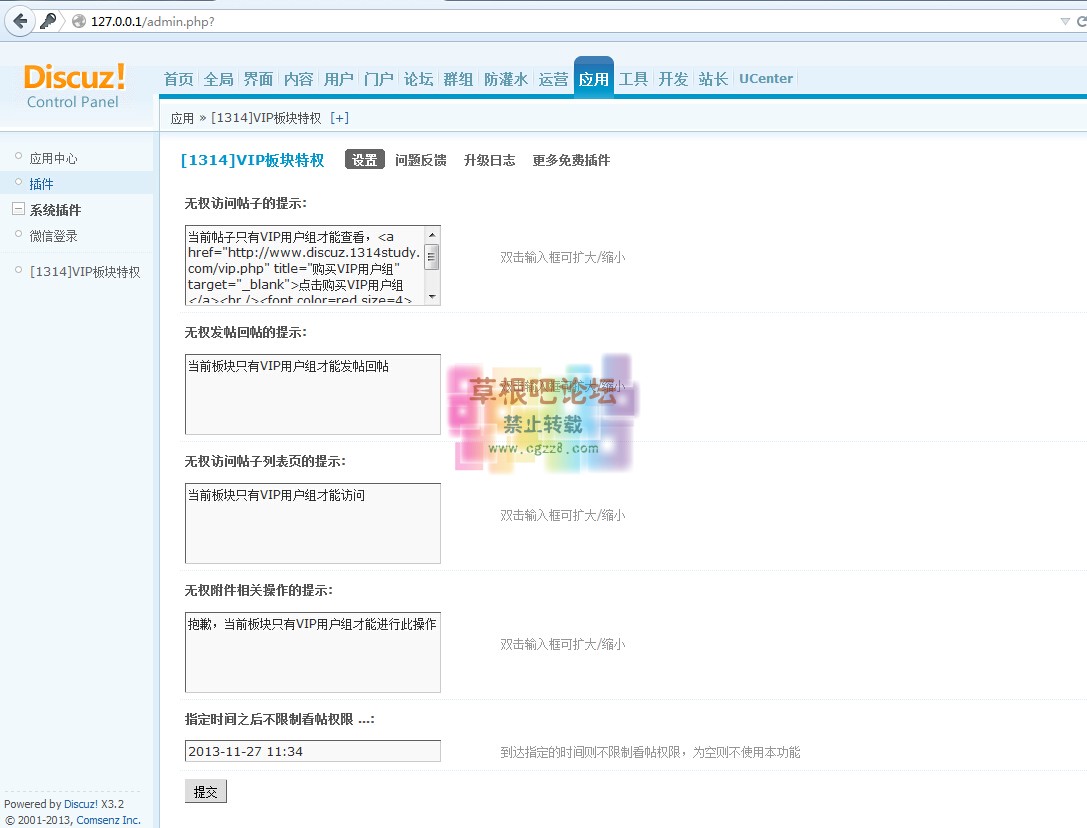Open the 论坛 navigation menu
This screenshot has width=1087, height=828.
(x=418, y=78)
